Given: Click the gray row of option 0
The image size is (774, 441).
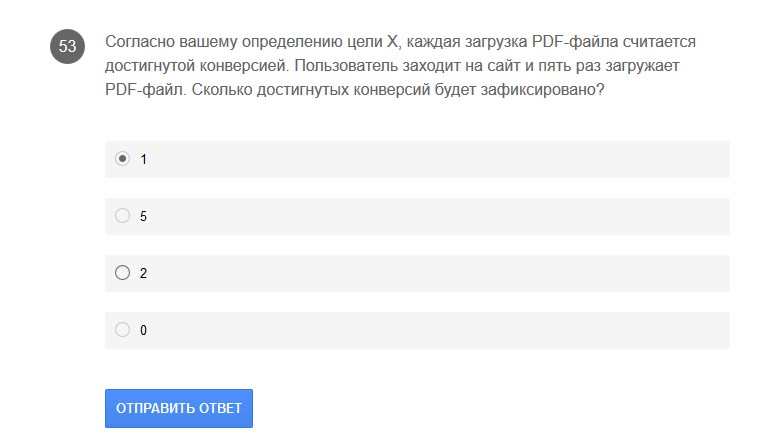Looking at the screenshot, I should click(417, 330).
